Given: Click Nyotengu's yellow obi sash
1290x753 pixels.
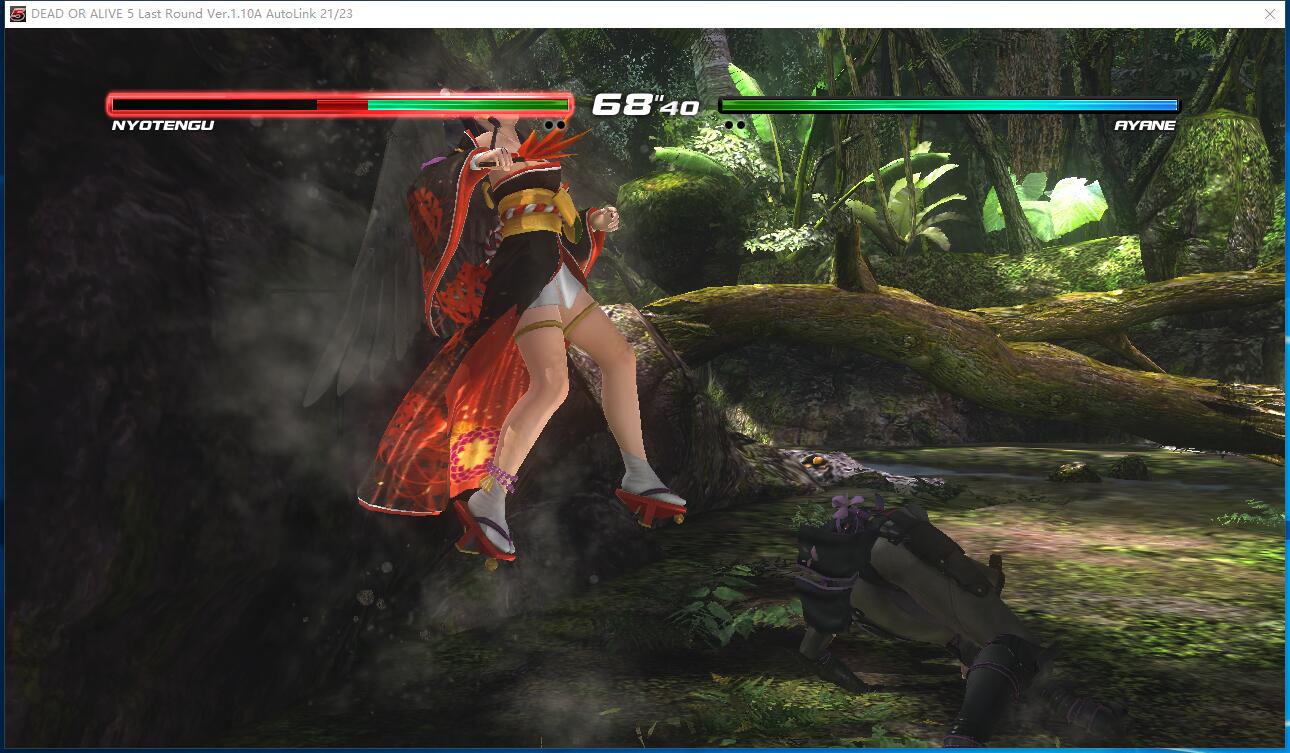Looking at the screenshot, I should (x=535, y=210).
